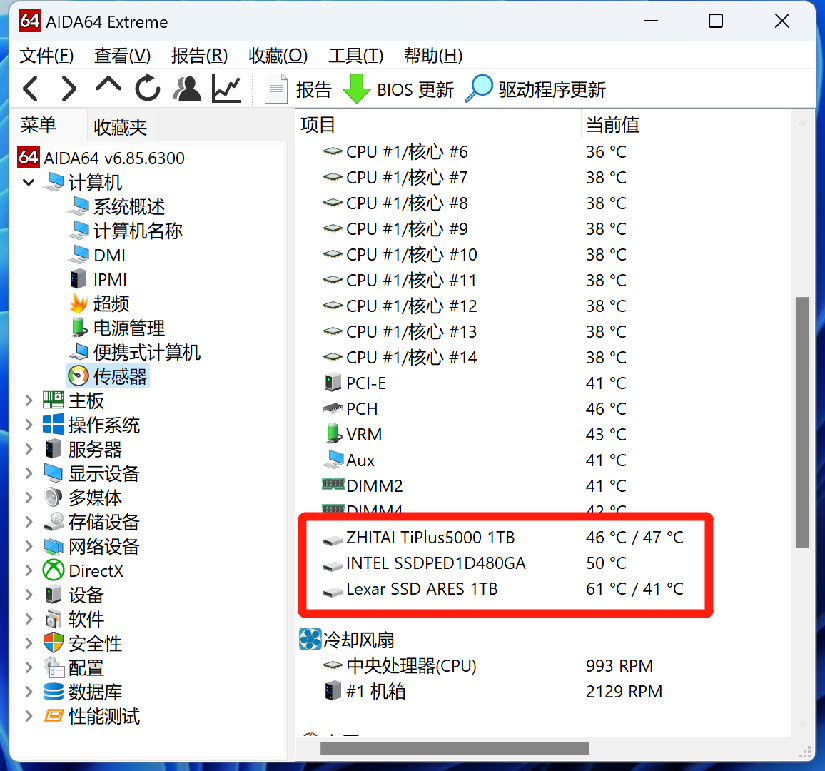The width and height of the screenshot is (825, 771).
Task: Click the DirectX Xbox logo icon
Action: [x=53, y=570]
